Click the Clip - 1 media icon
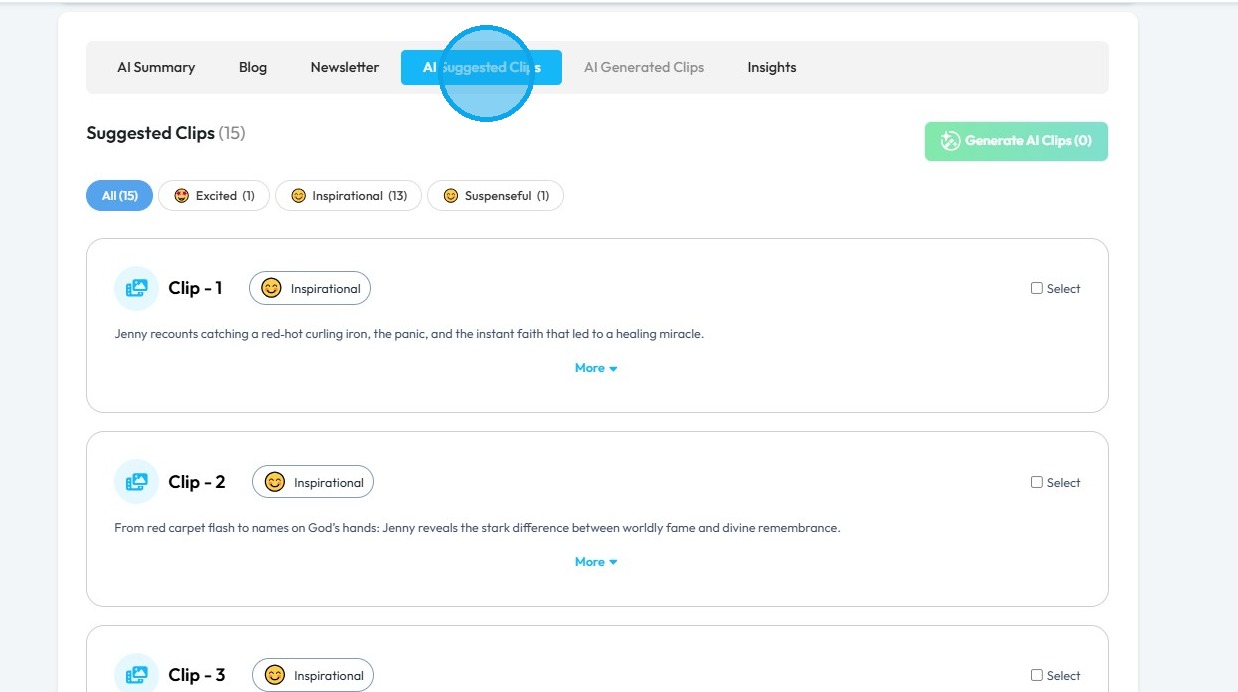 [136, 288]
